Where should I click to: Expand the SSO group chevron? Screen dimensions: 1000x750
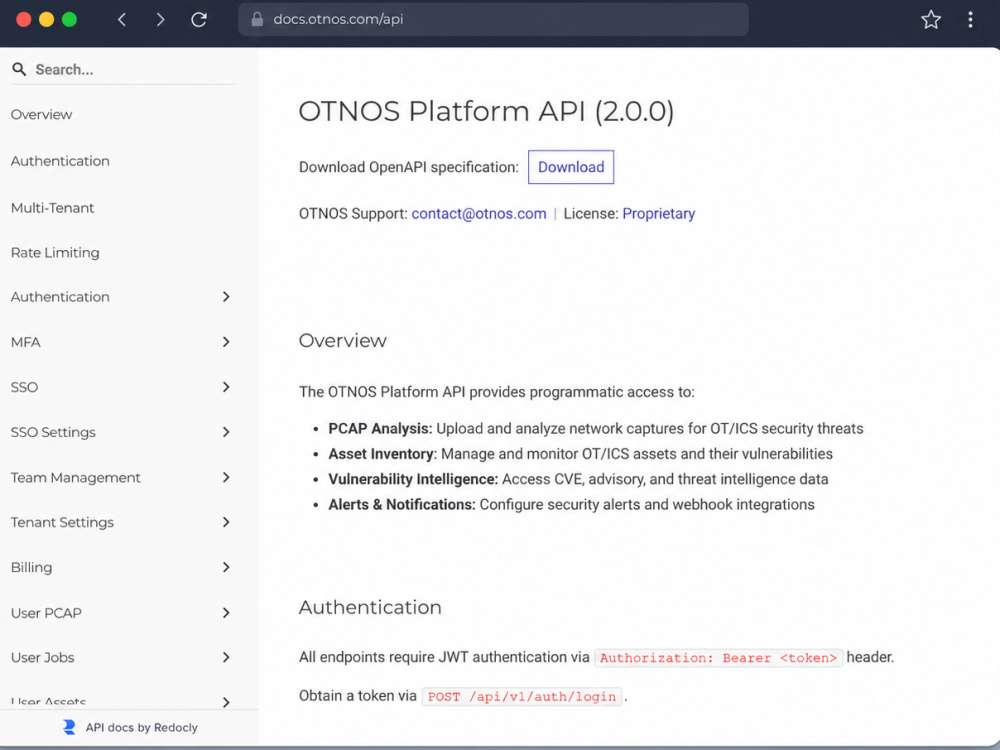click(x=226, y=387)
